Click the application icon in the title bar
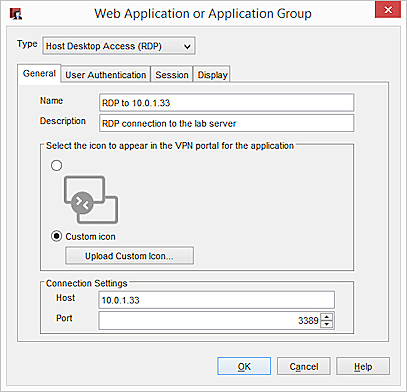This screenshot has width=407, height=392. click(x=16, y=14)
